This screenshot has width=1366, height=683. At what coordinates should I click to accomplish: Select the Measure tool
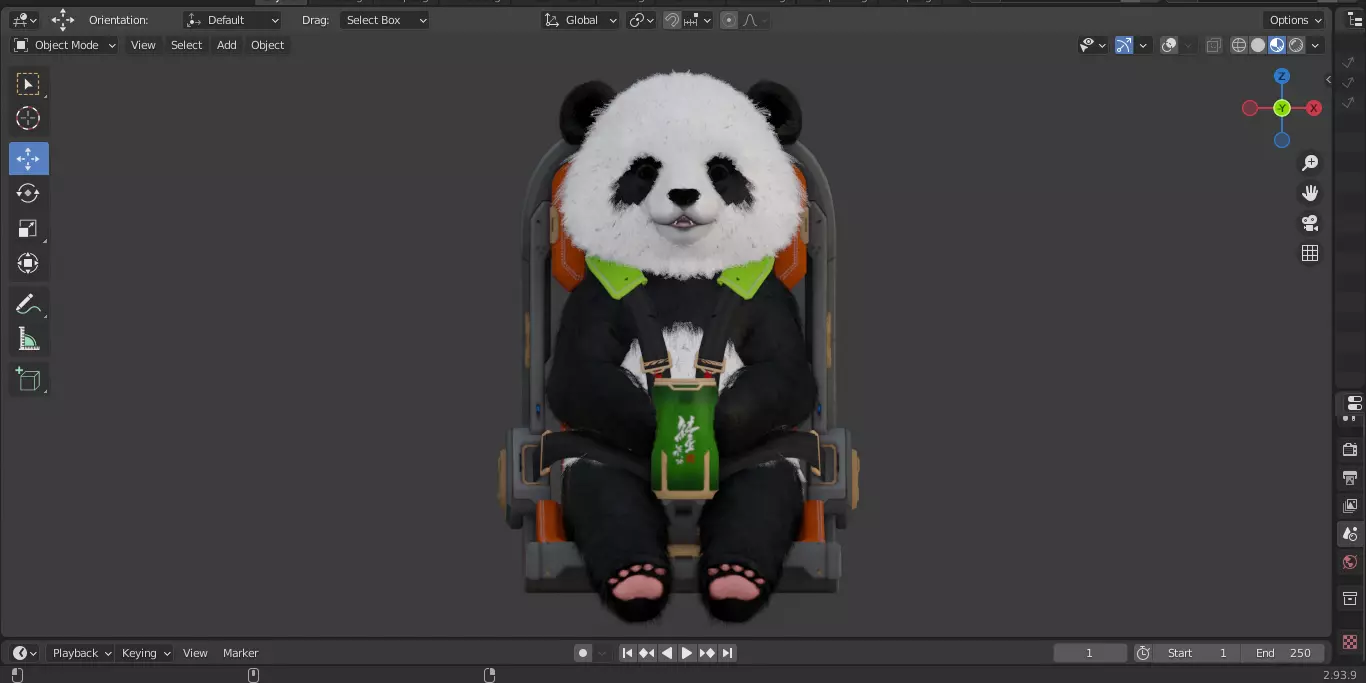tap(28, 339)
